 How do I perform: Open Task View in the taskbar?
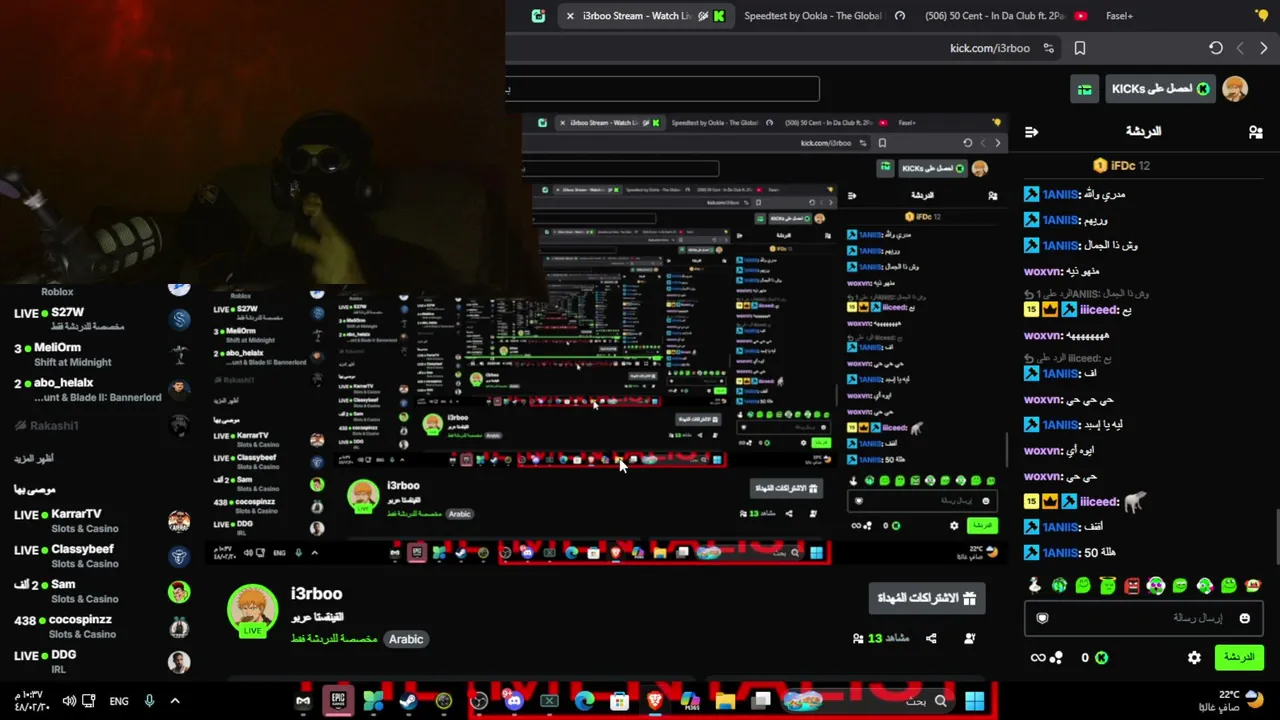coord(762,701)
